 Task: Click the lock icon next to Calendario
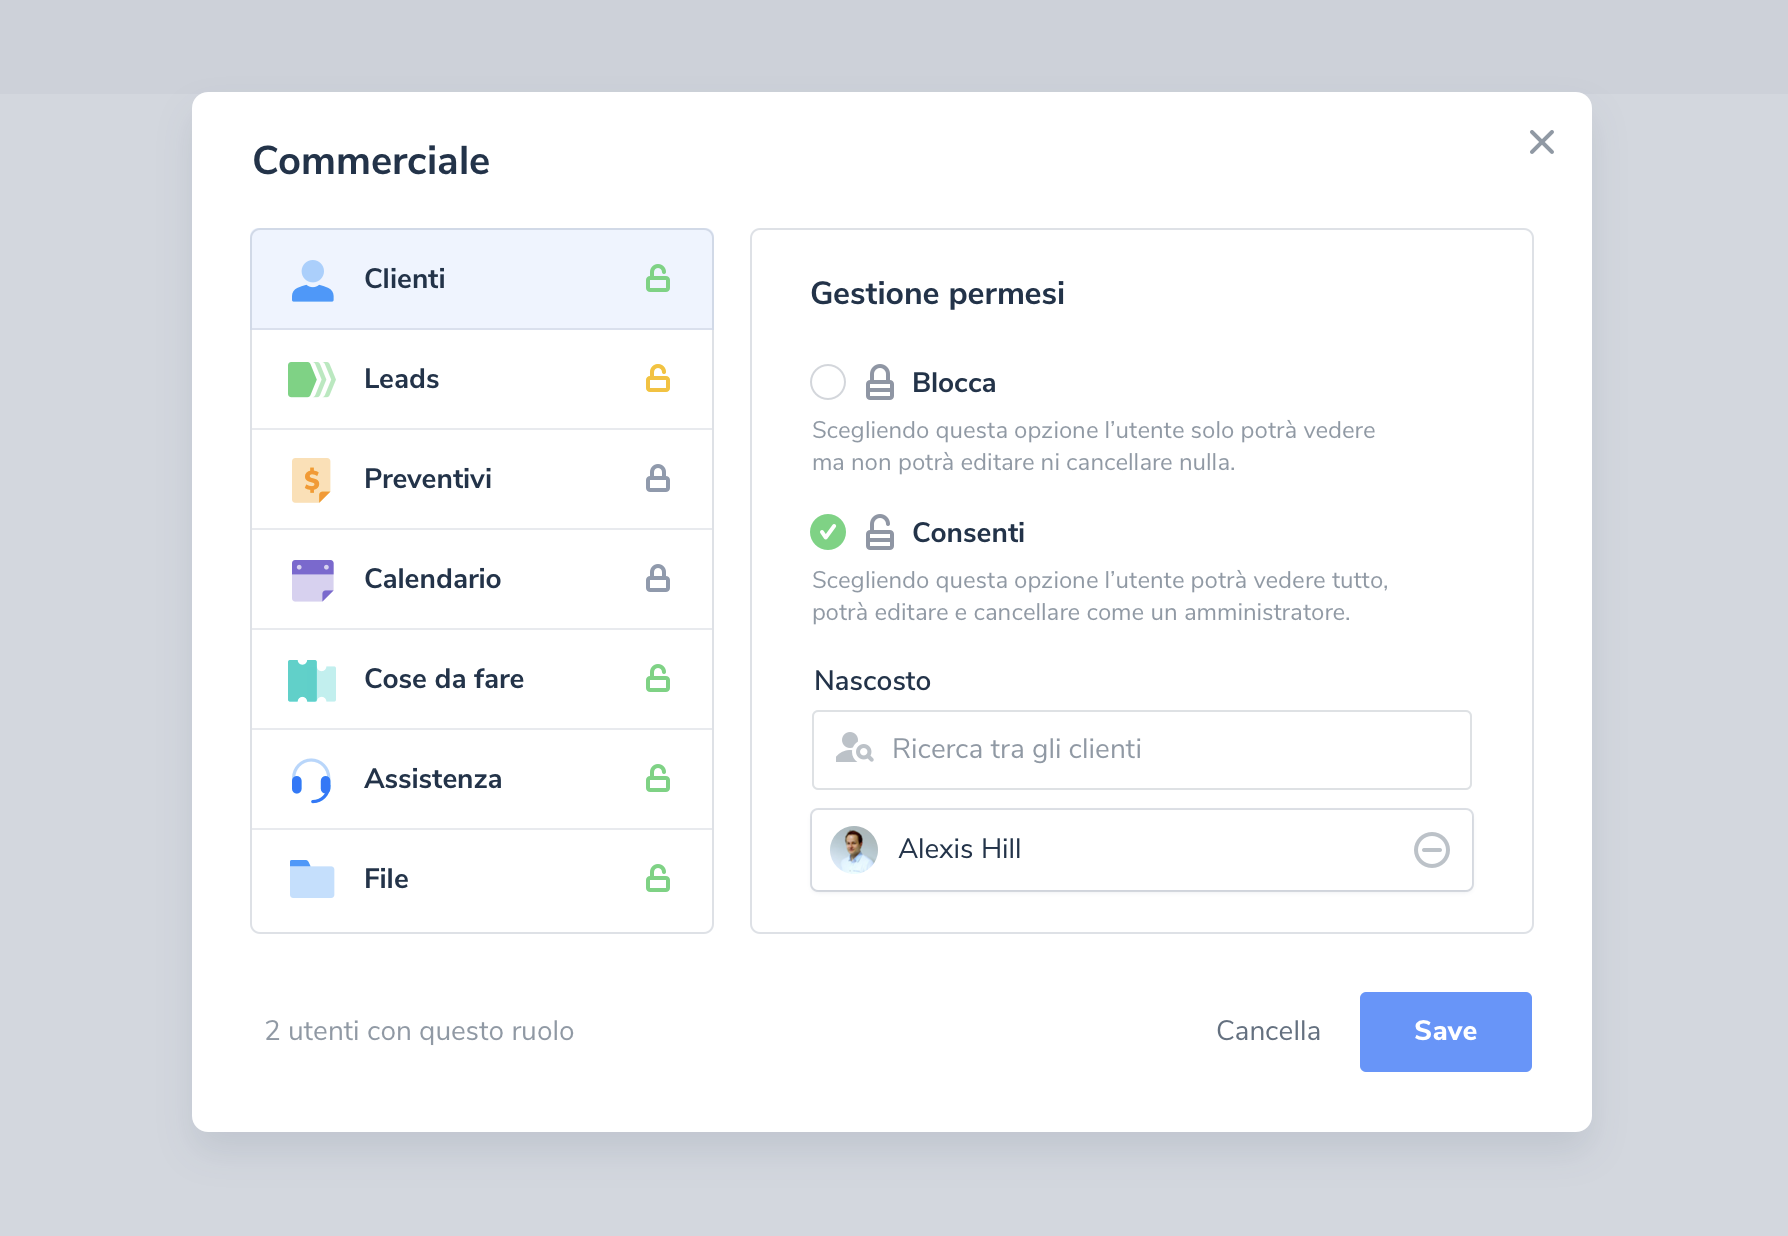tap(658, 579)
